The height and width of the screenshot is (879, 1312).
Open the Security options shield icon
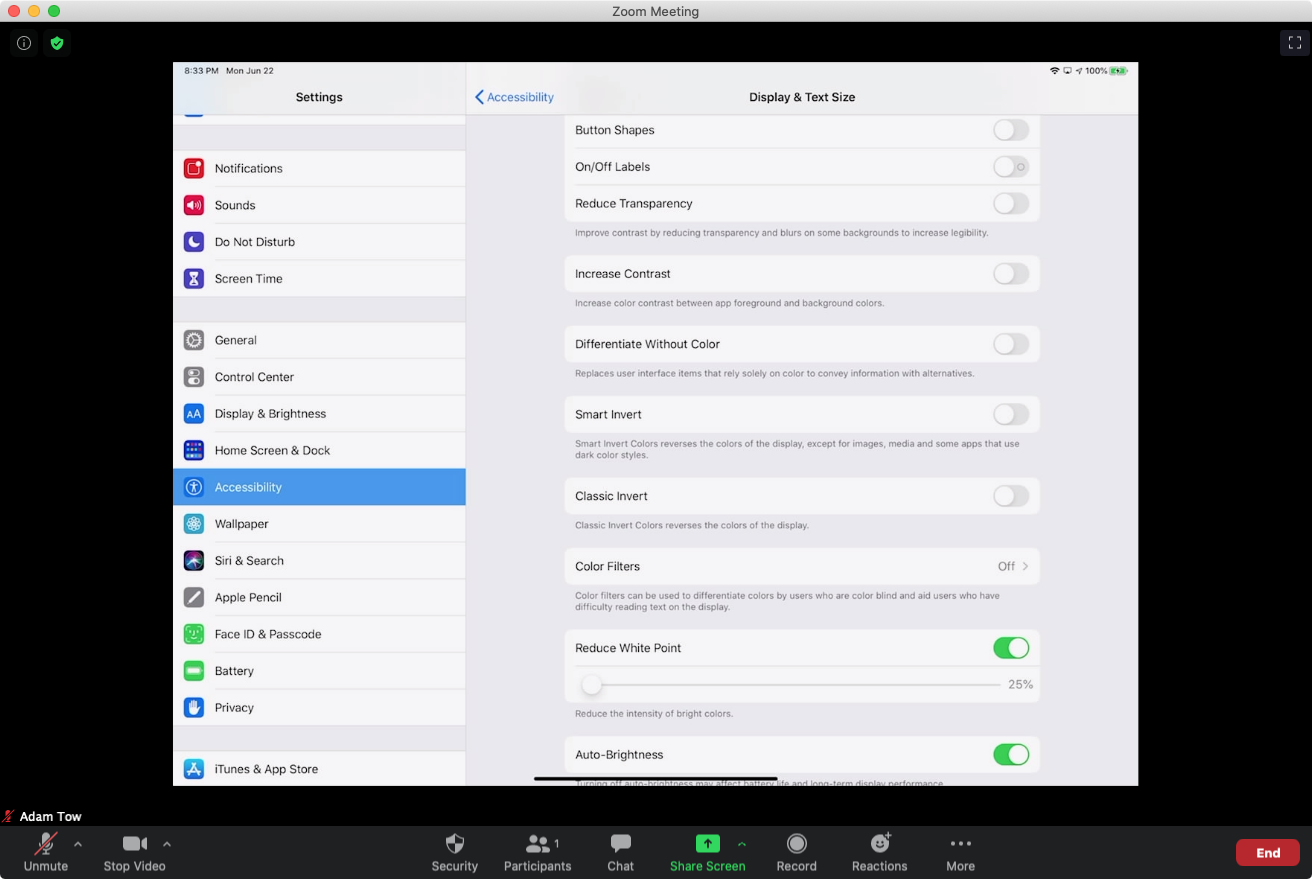pyautogui.click(x=455, y=843)
